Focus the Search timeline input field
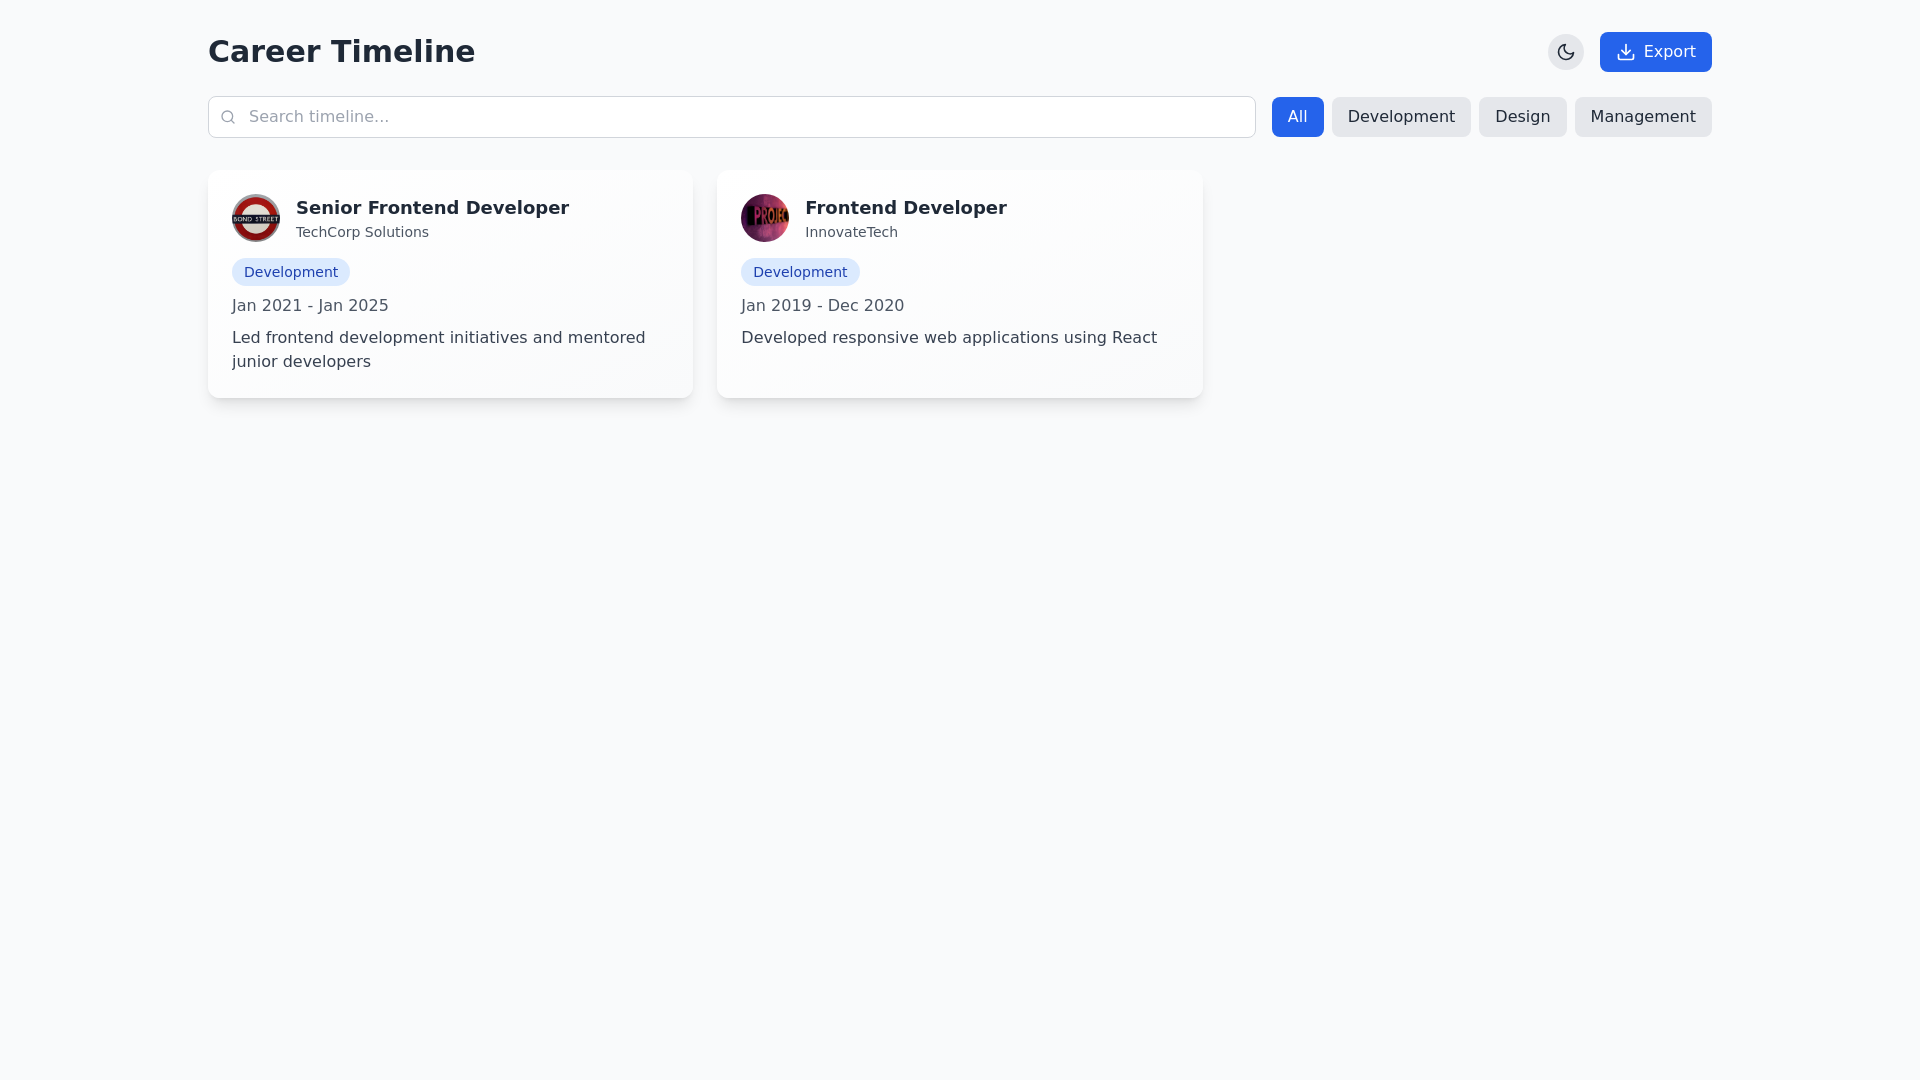The width and height of the screenshot is (1920, 1080). 731,117
